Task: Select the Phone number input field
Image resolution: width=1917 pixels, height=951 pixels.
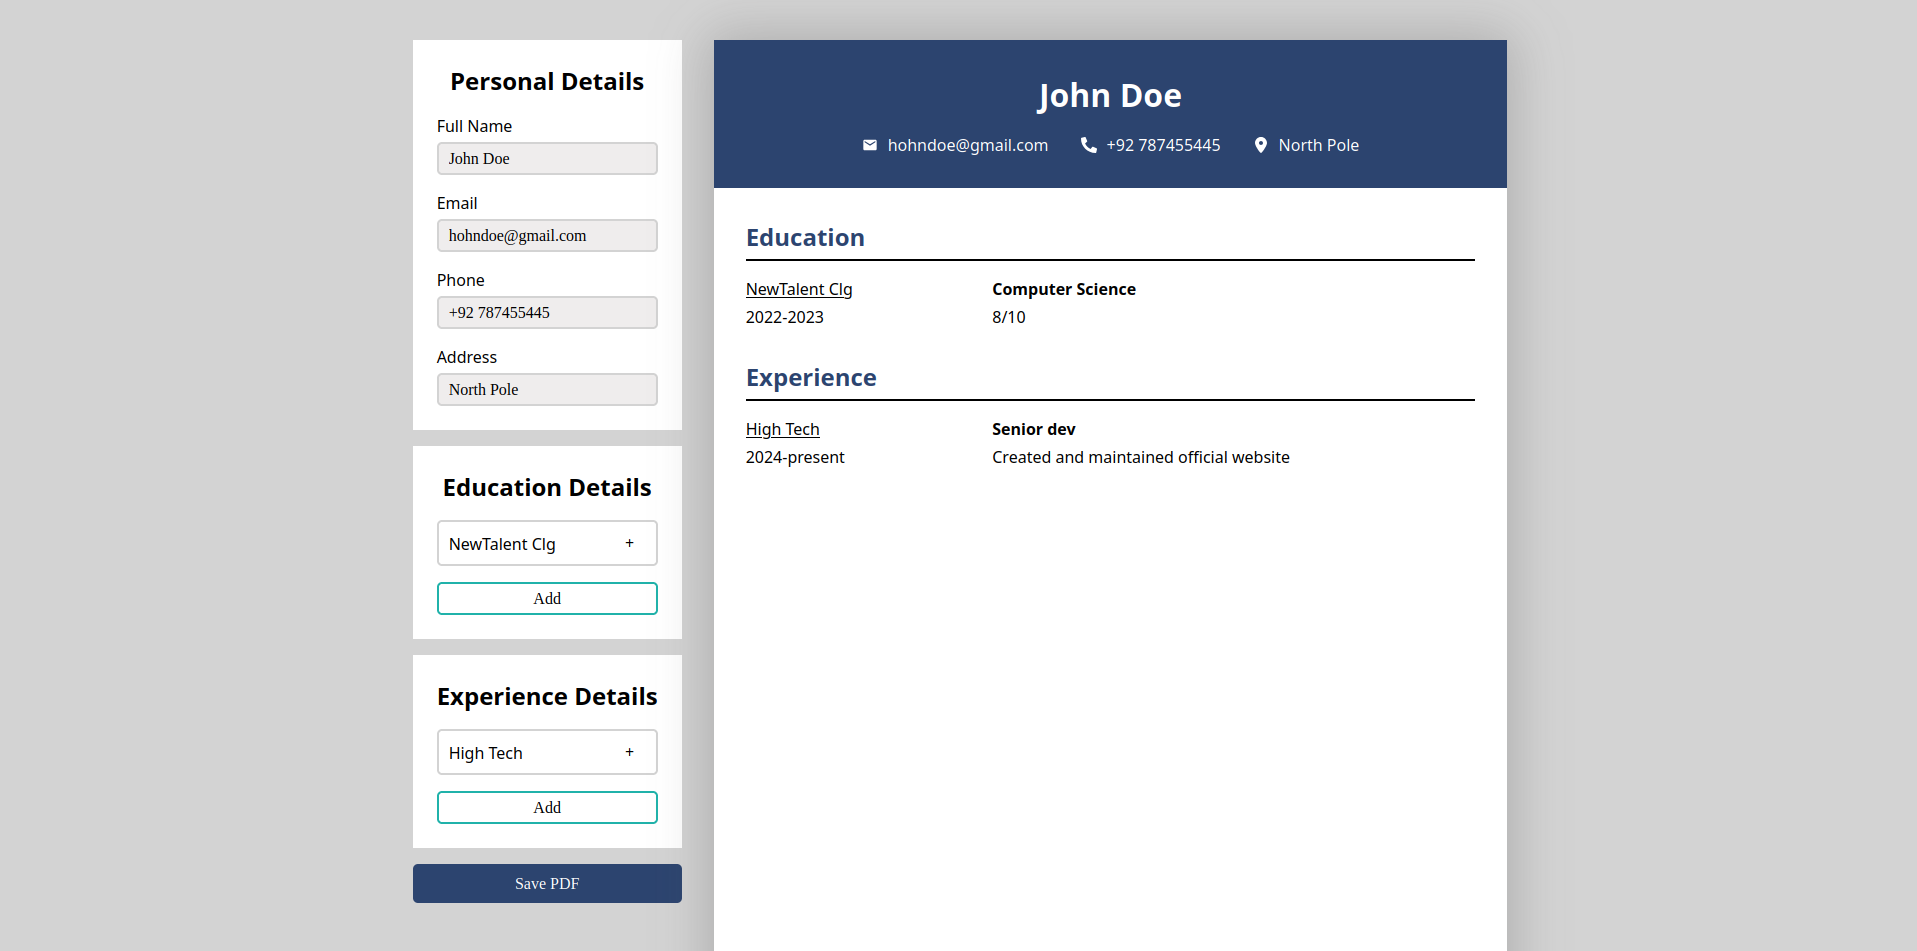Action: (547, 313)
